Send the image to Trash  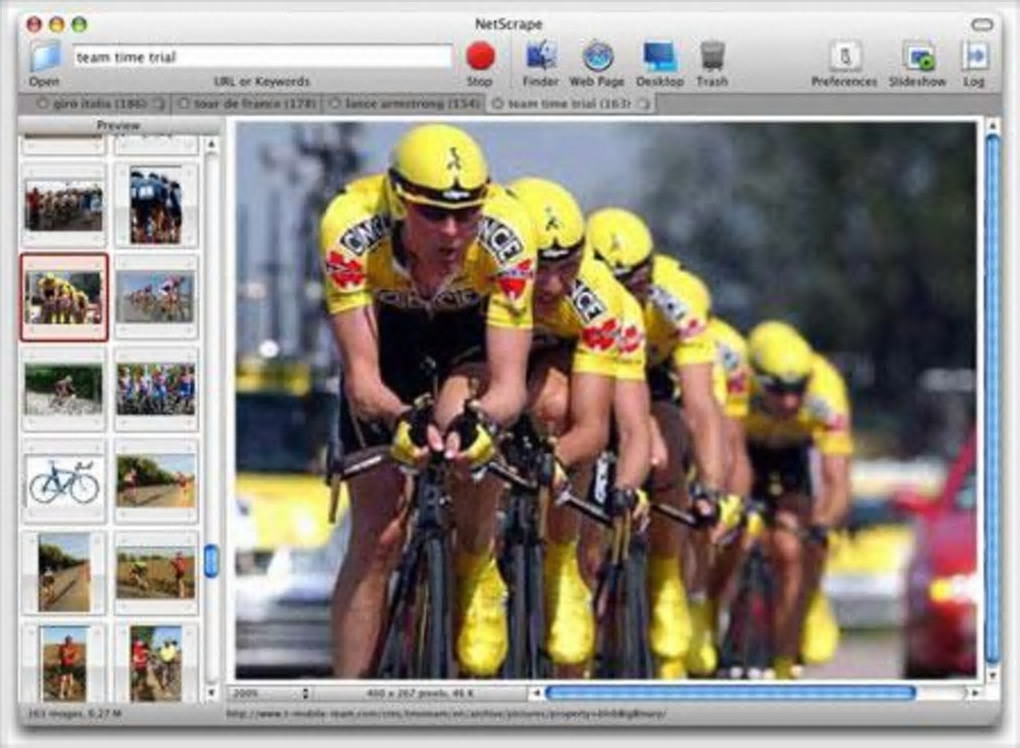click(712, 56)
